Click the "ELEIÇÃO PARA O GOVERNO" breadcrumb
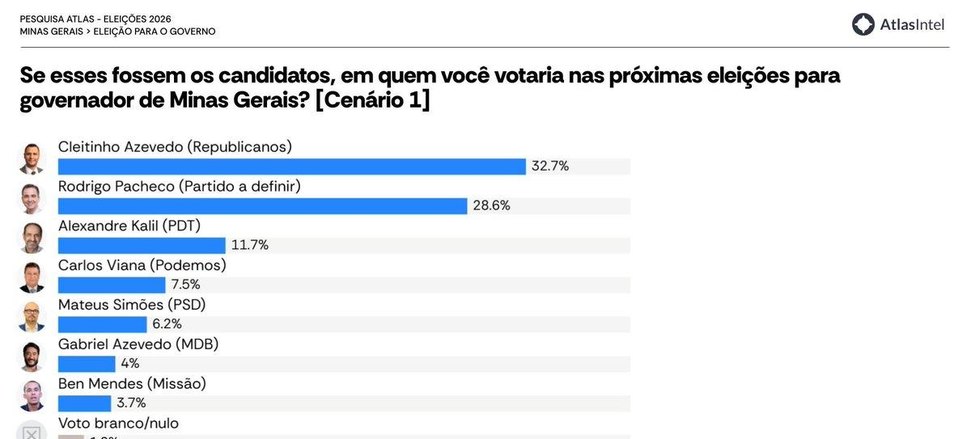 point(154,31)
